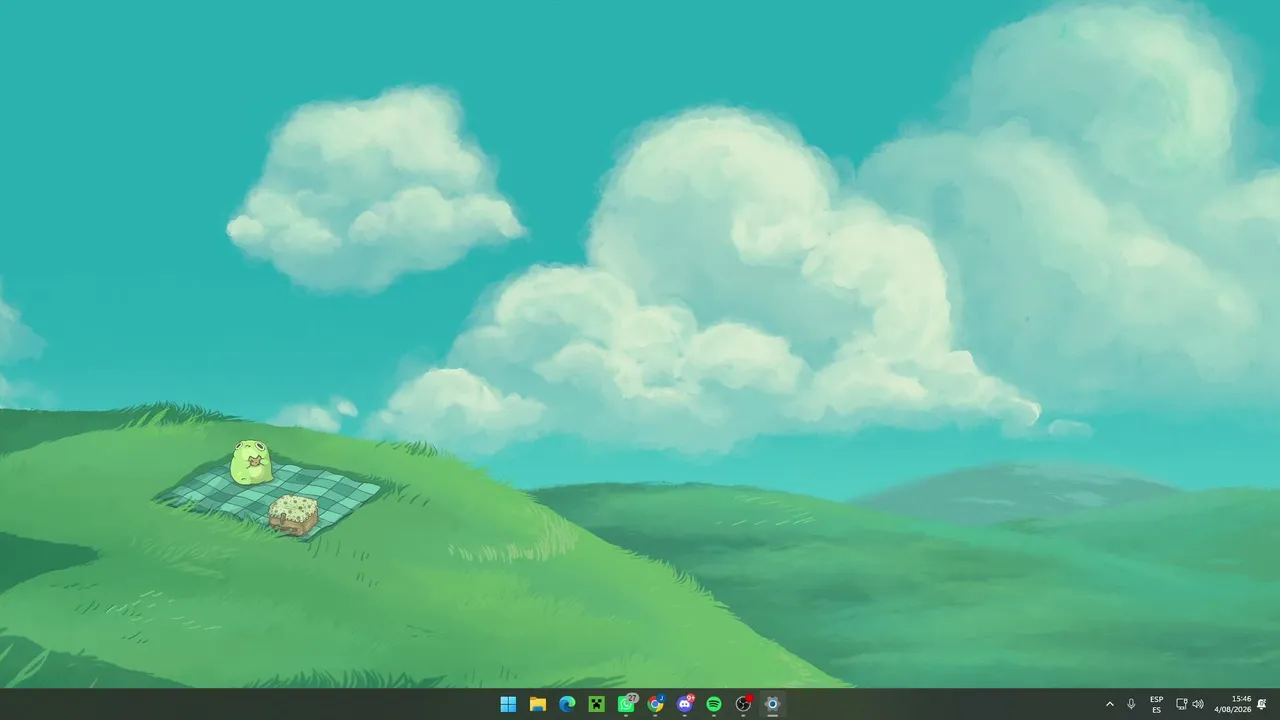Open the Settings app on the taskbar

click(772, 704)
